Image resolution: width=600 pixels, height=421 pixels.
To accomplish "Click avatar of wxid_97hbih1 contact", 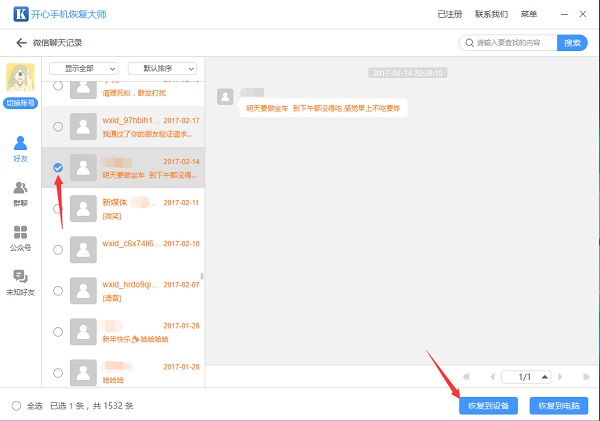I will (x=83, y=126).
